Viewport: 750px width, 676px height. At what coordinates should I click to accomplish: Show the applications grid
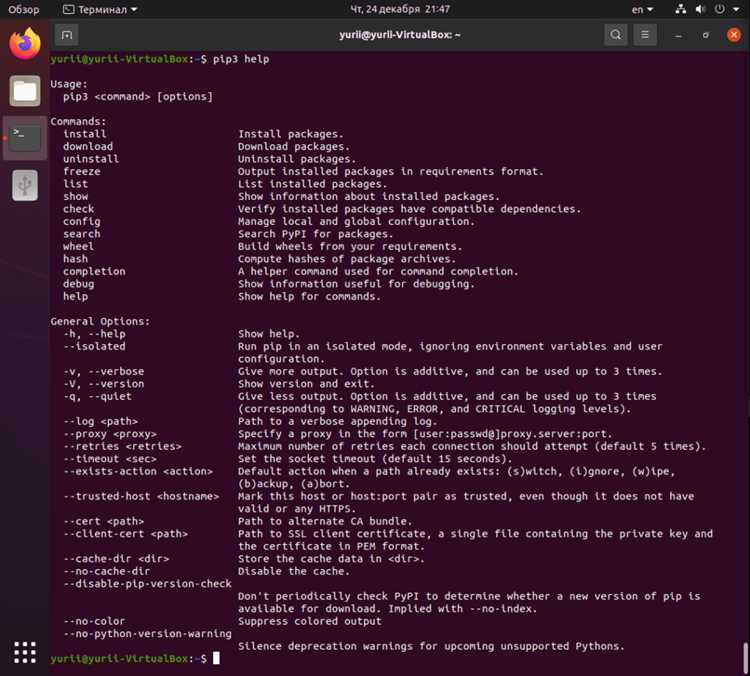[25, 652]
